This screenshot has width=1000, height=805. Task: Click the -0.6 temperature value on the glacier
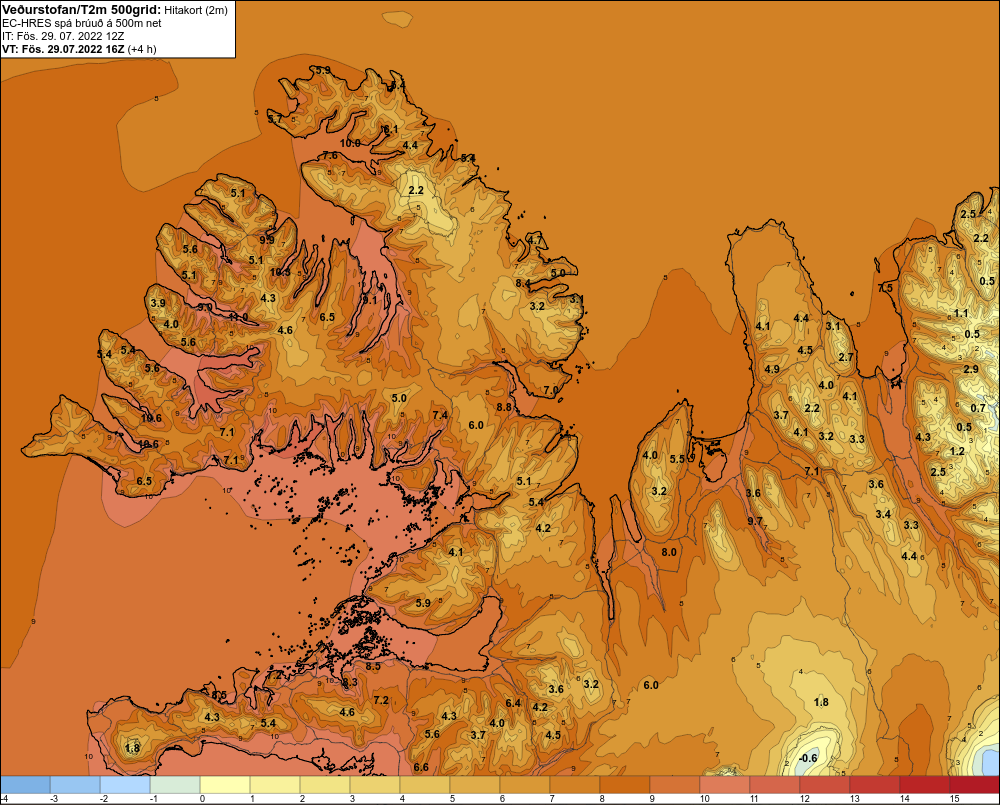tap(808, 758)
